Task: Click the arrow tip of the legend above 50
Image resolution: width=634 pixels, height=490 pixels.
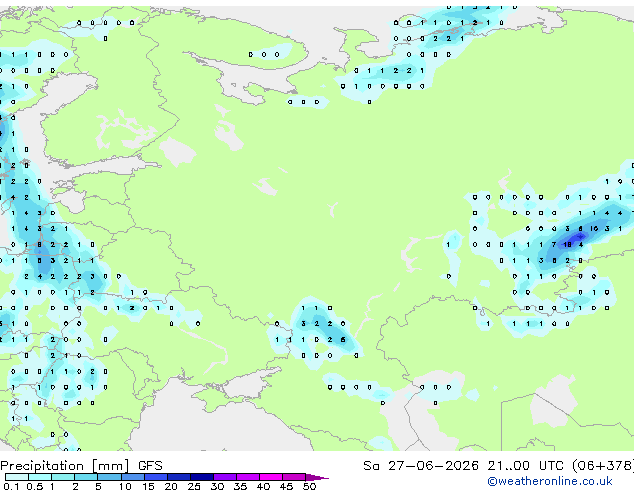Action: pyautogui.click(x=318, y=477)
